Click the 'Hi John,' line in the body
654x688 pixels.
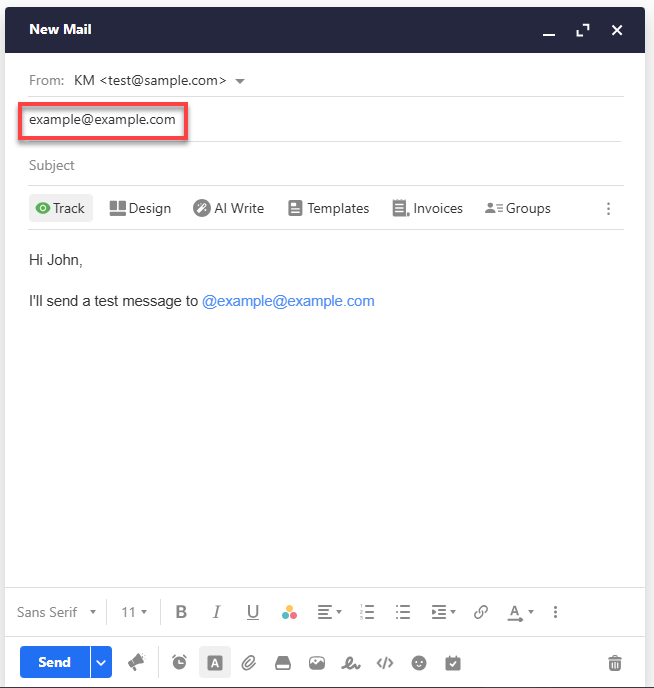pyautogui.click(x=56, y=260)
